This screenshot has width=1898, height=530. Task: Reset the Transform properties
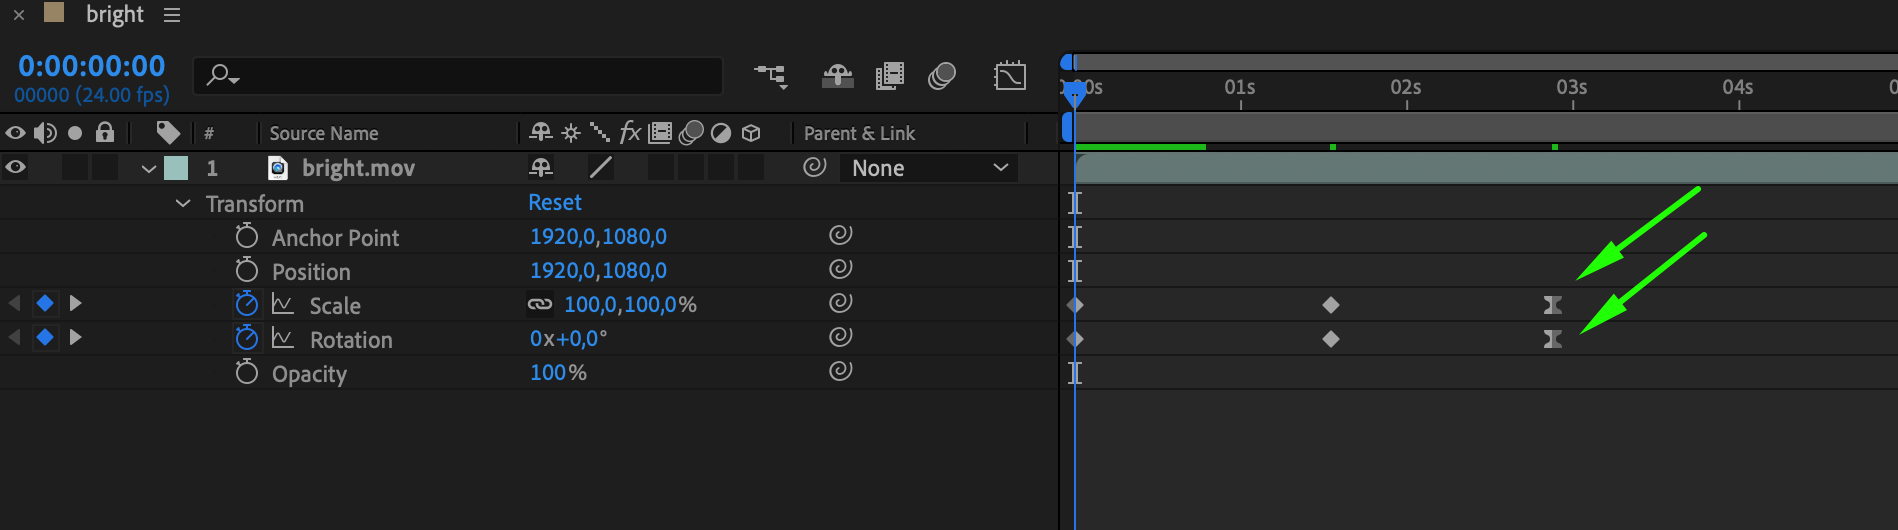[x=555, y=203]
